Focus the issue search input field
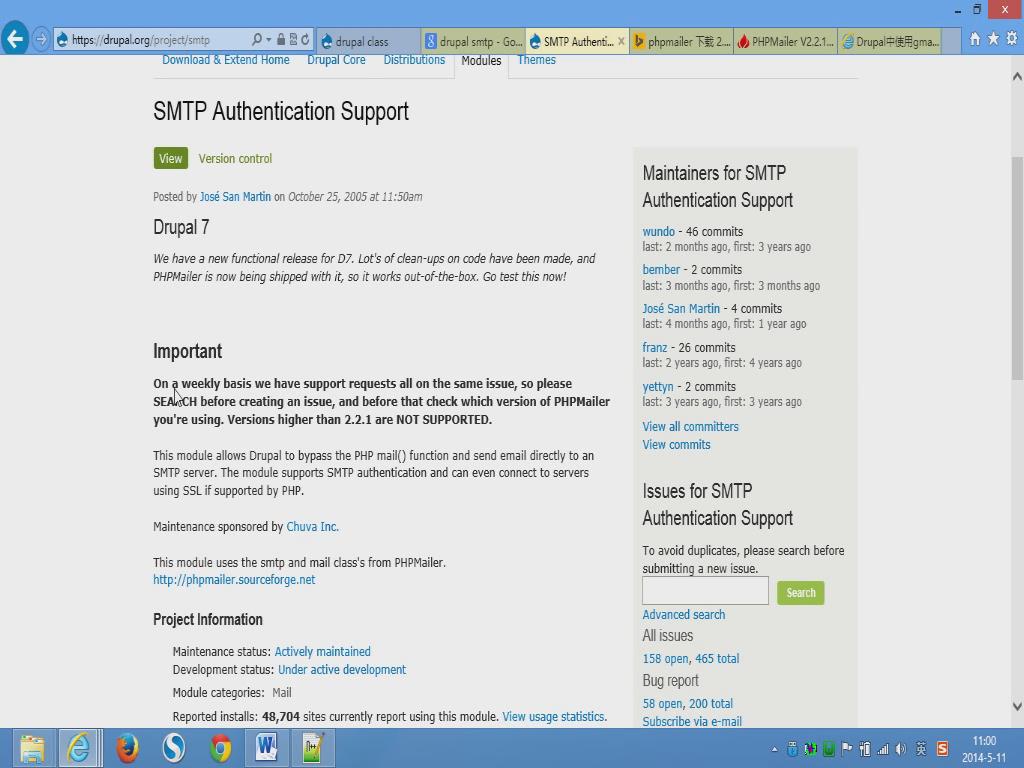Screen dimensions: 1024x768 [705, 591]
